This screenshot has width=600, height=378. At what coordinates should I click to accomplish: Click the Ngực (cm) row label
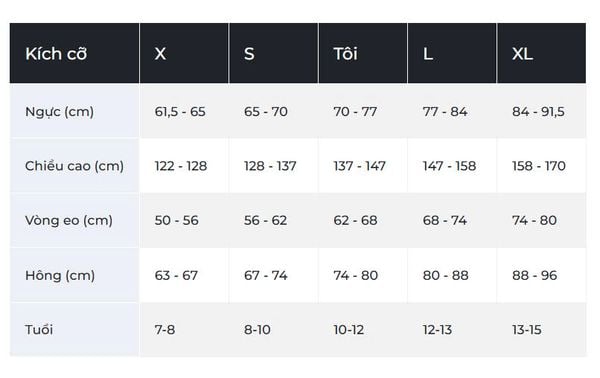[x=59, y=112]
